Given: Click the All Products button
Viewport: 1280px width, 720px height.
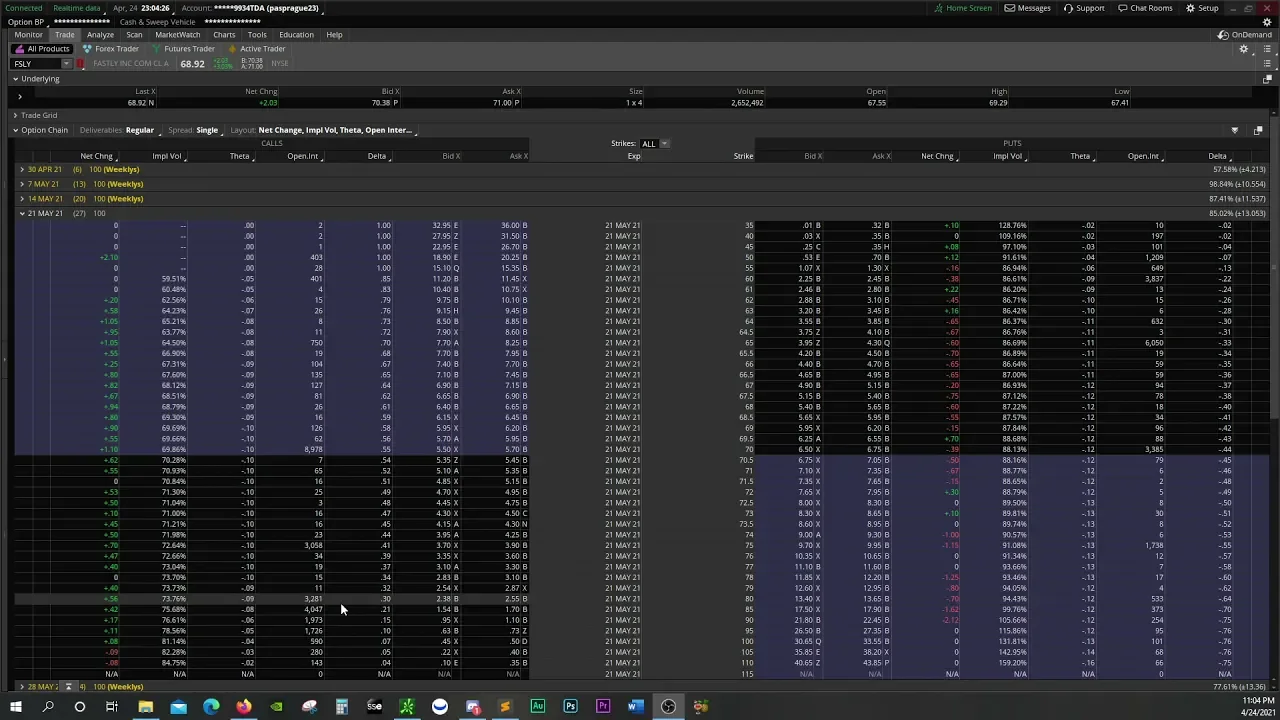Looking at the screenshot, I should coord(43,49).
